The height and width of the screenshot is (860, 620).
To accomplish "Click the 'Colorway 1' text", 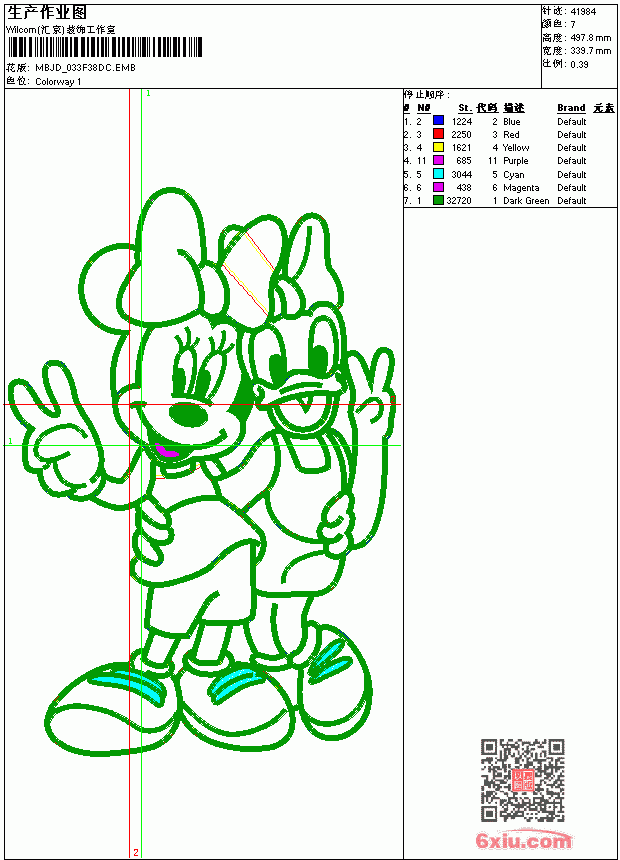I will 58,82.
